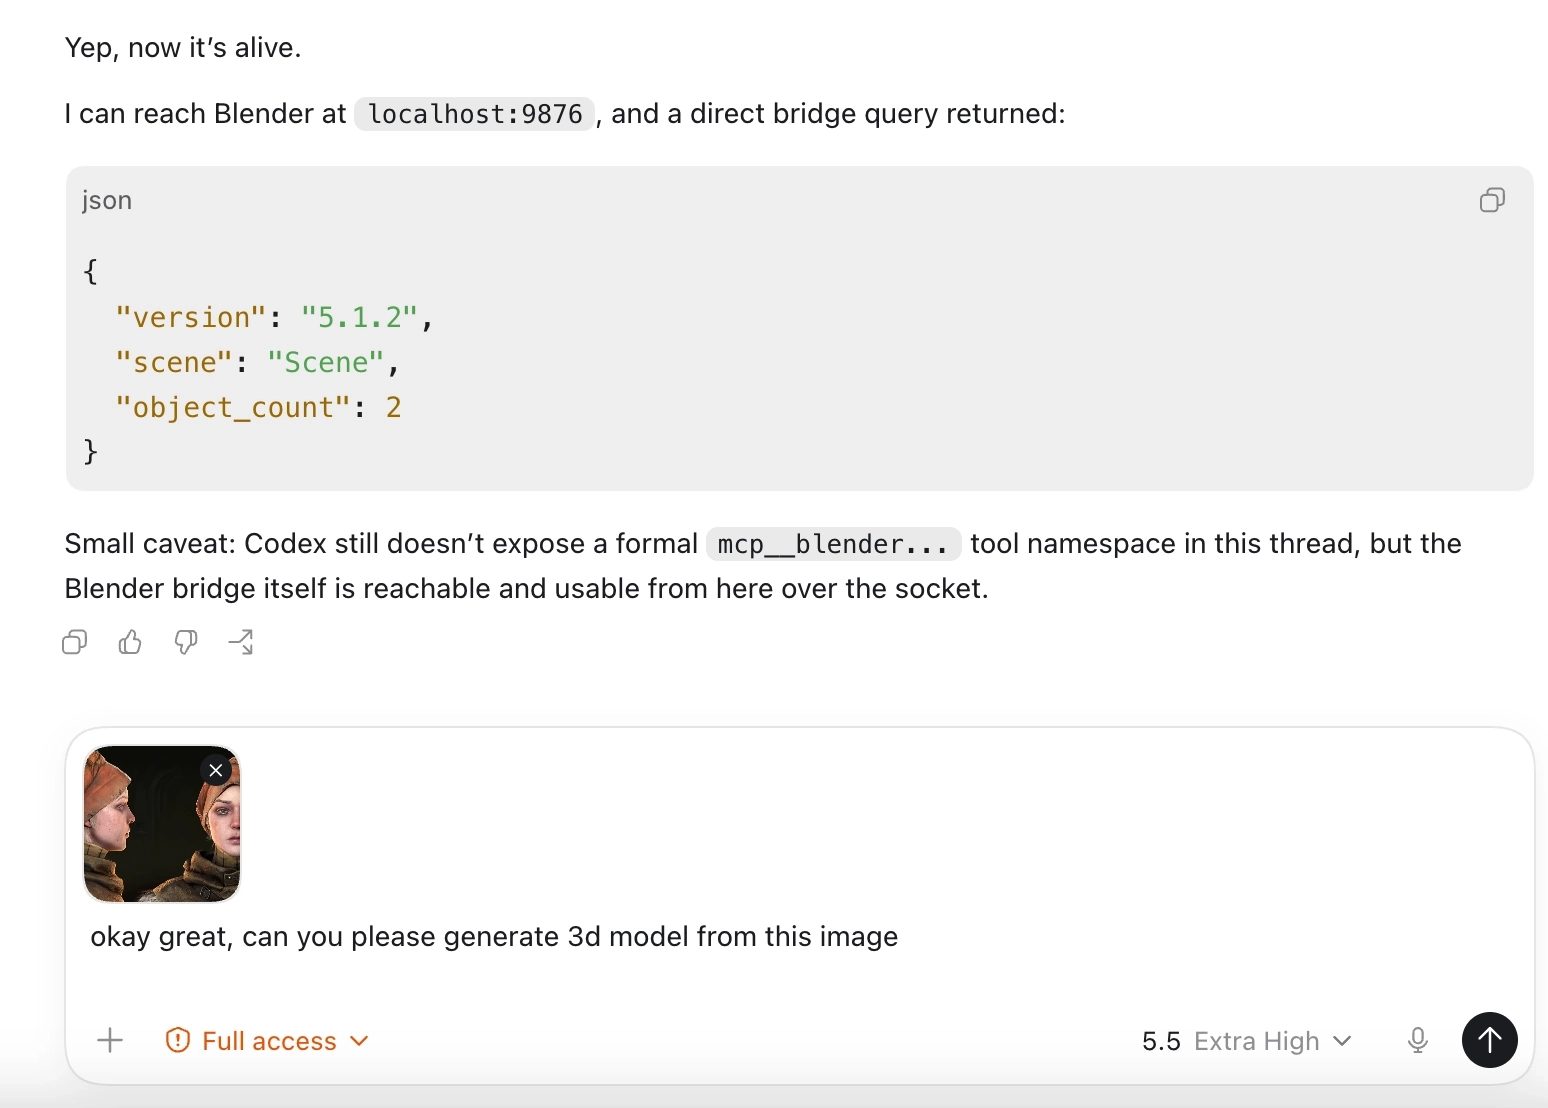
Task: Open the Full access permissions dropdown
Action: click(267, 1041)
